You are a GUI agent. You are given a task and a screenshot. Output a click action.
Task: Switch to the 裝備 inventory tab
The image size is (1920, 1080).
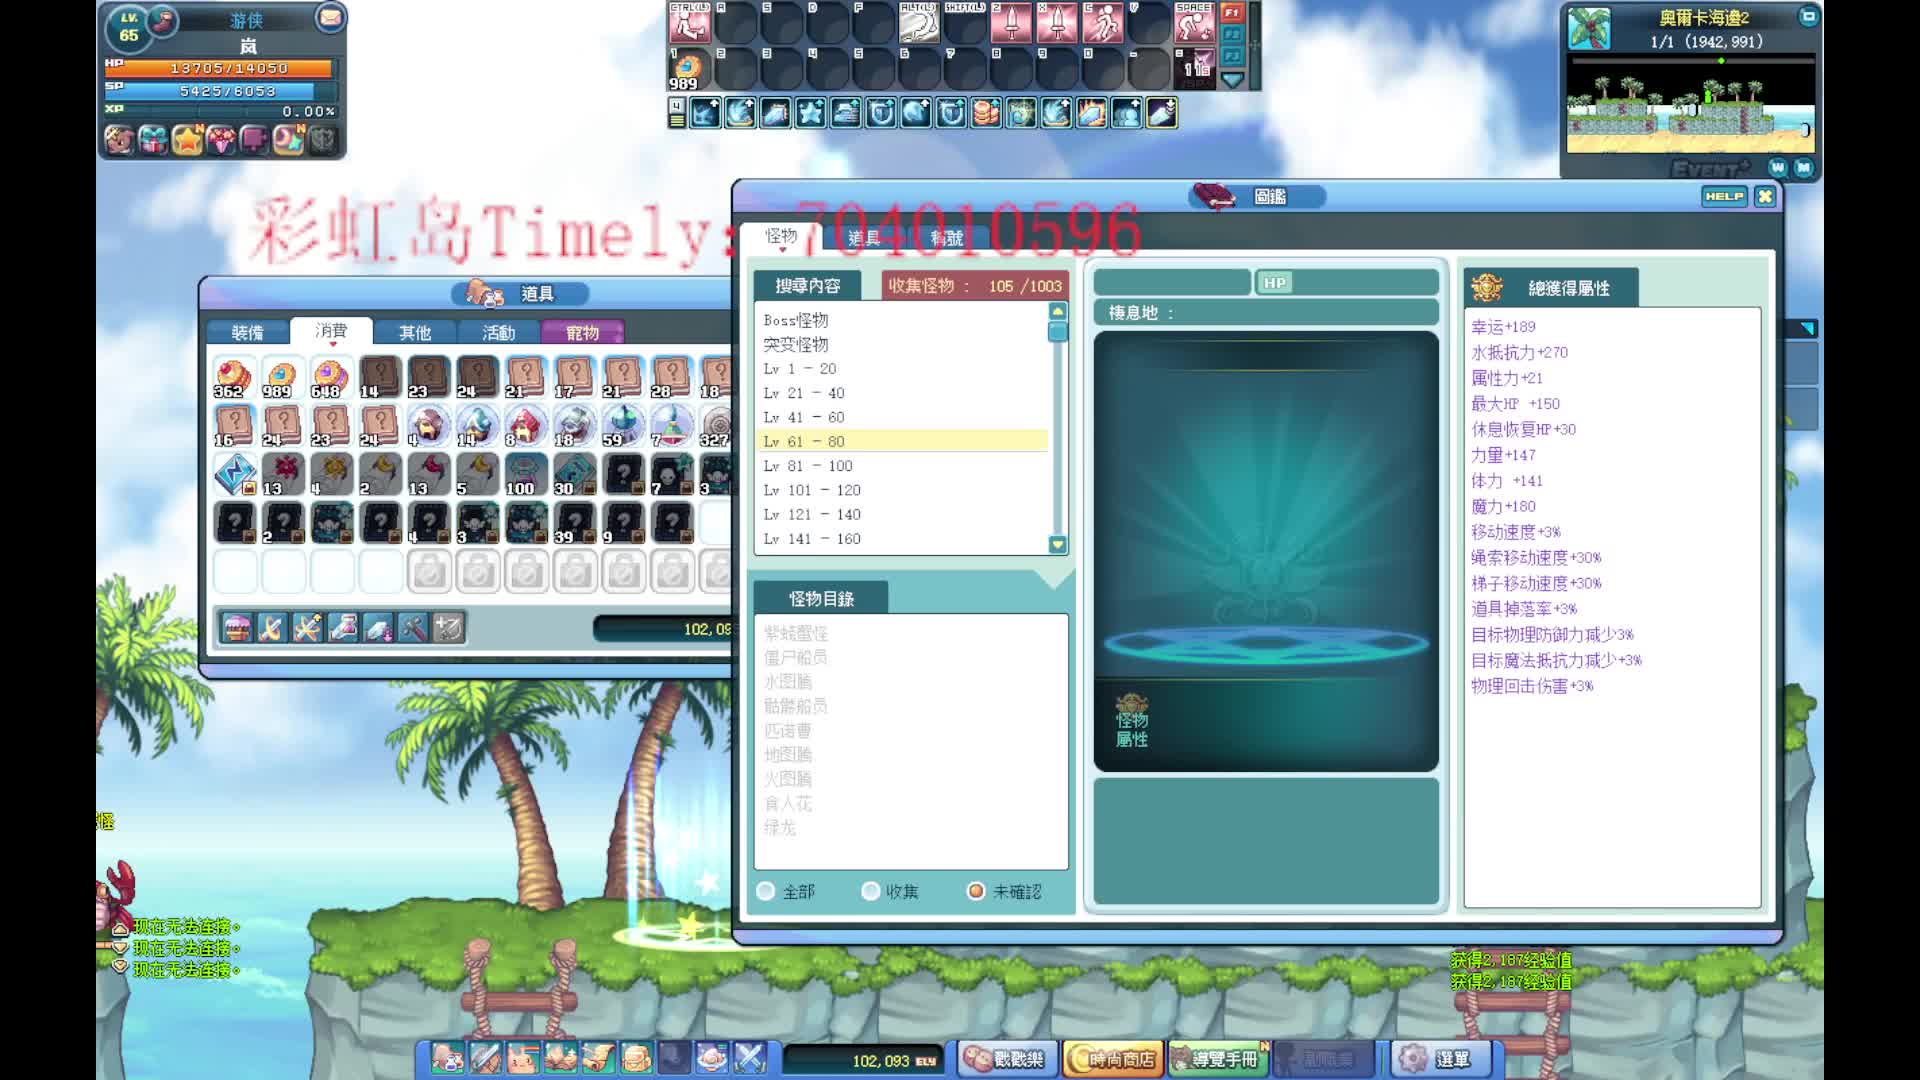click(x=247, y=333)
